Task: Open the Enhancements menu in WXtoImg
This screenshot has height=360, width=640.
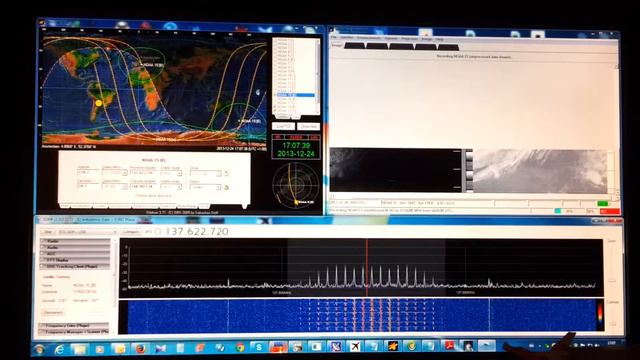Action: [x=369, y=38]
